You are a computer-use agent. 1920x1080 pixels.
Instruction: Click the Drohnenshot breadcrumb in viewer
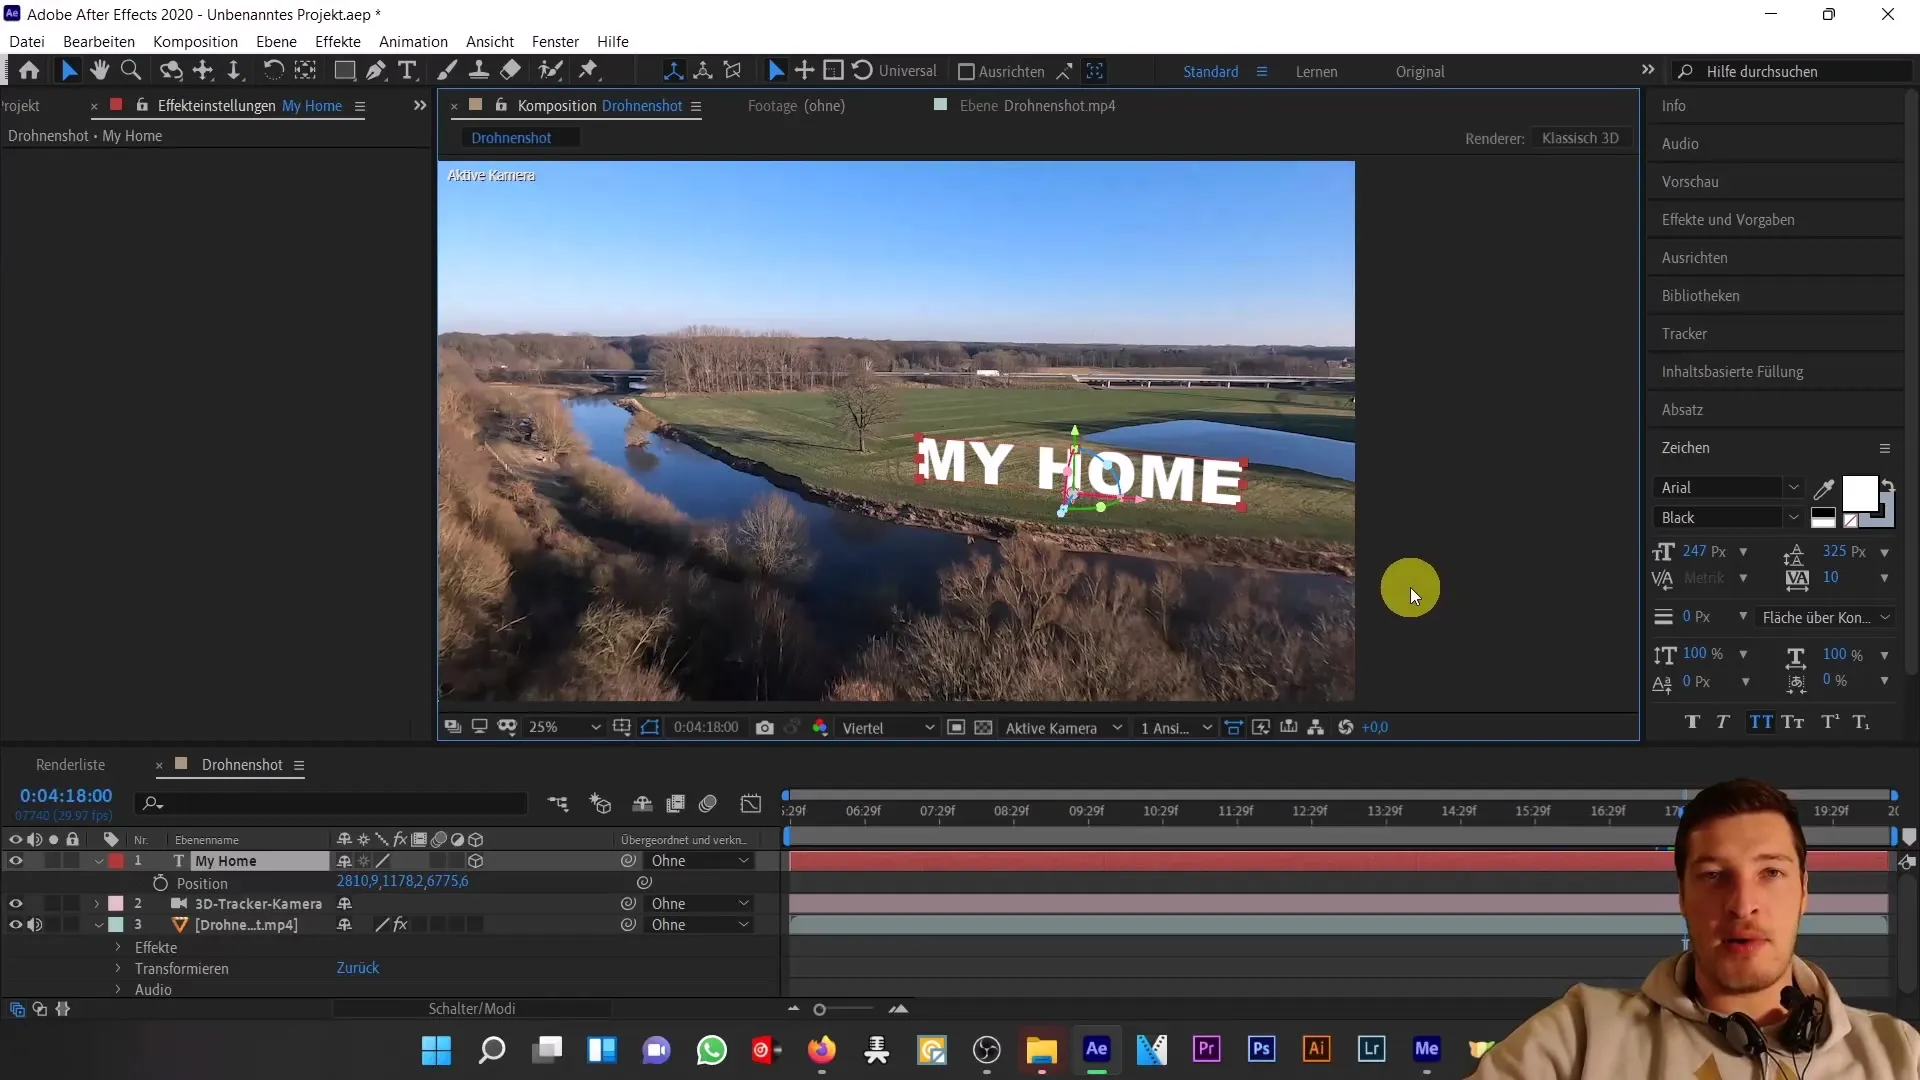[511, 138]
